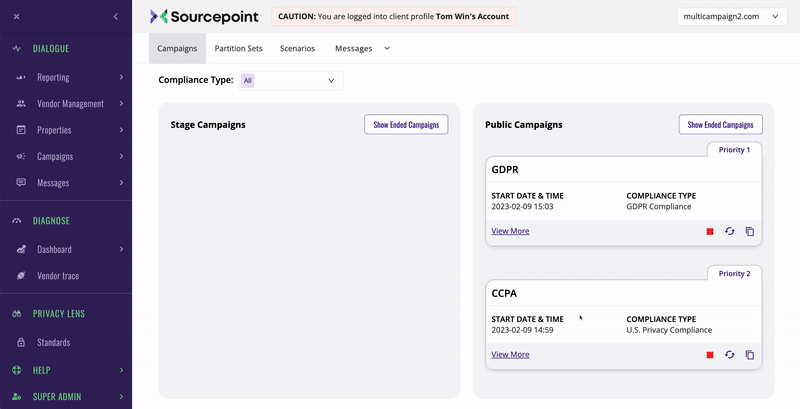Expand the Reporting submenu arrow
The height and width of the screenshot is (409, 800).
click(x=121, y=77)
